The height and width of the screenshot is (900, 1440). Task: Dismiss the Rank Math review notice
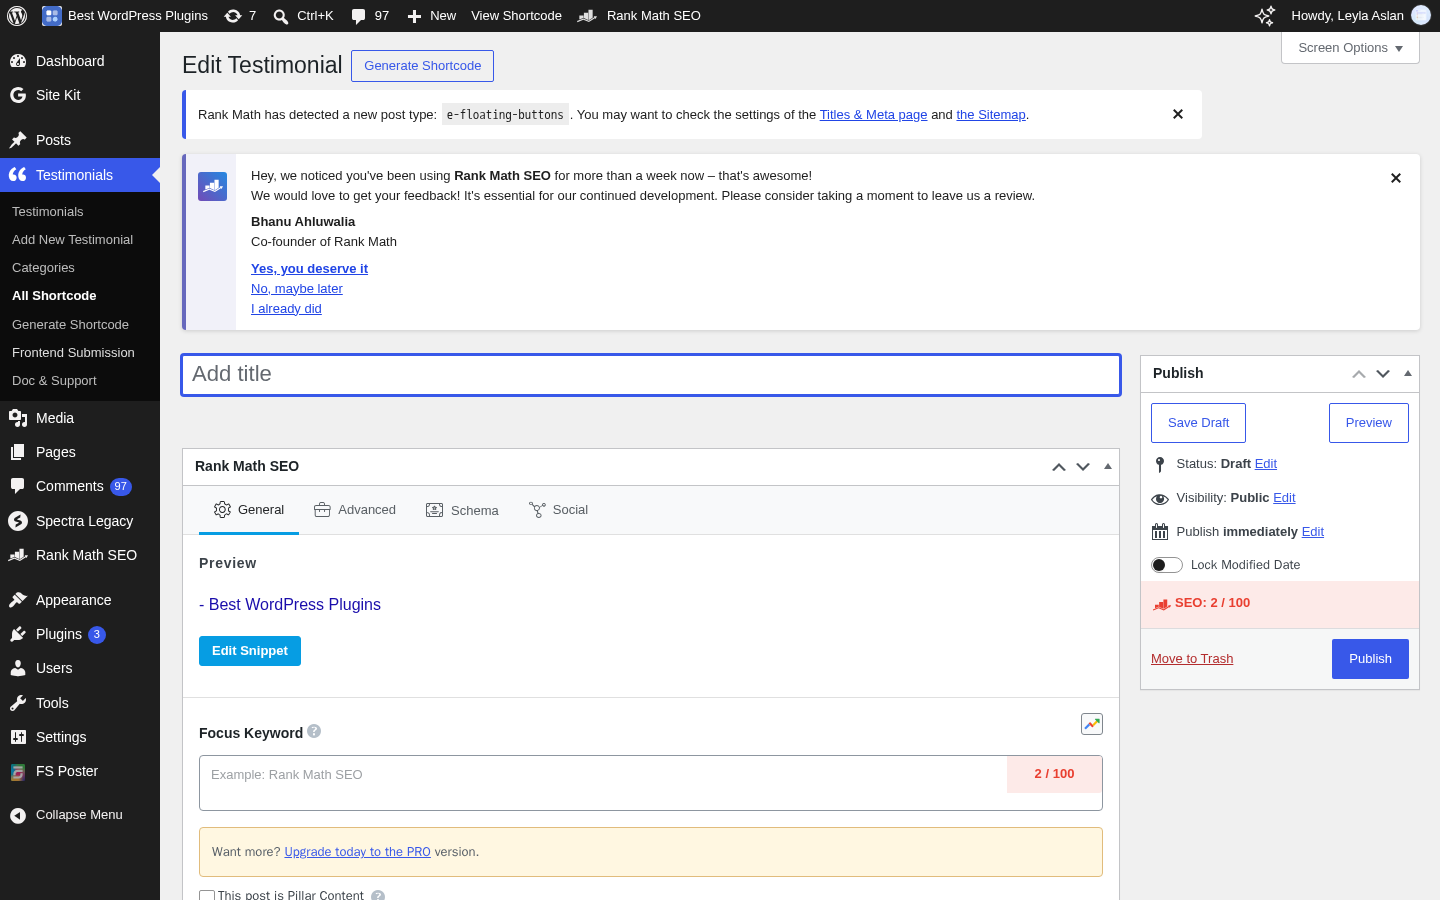point(1396,178)
